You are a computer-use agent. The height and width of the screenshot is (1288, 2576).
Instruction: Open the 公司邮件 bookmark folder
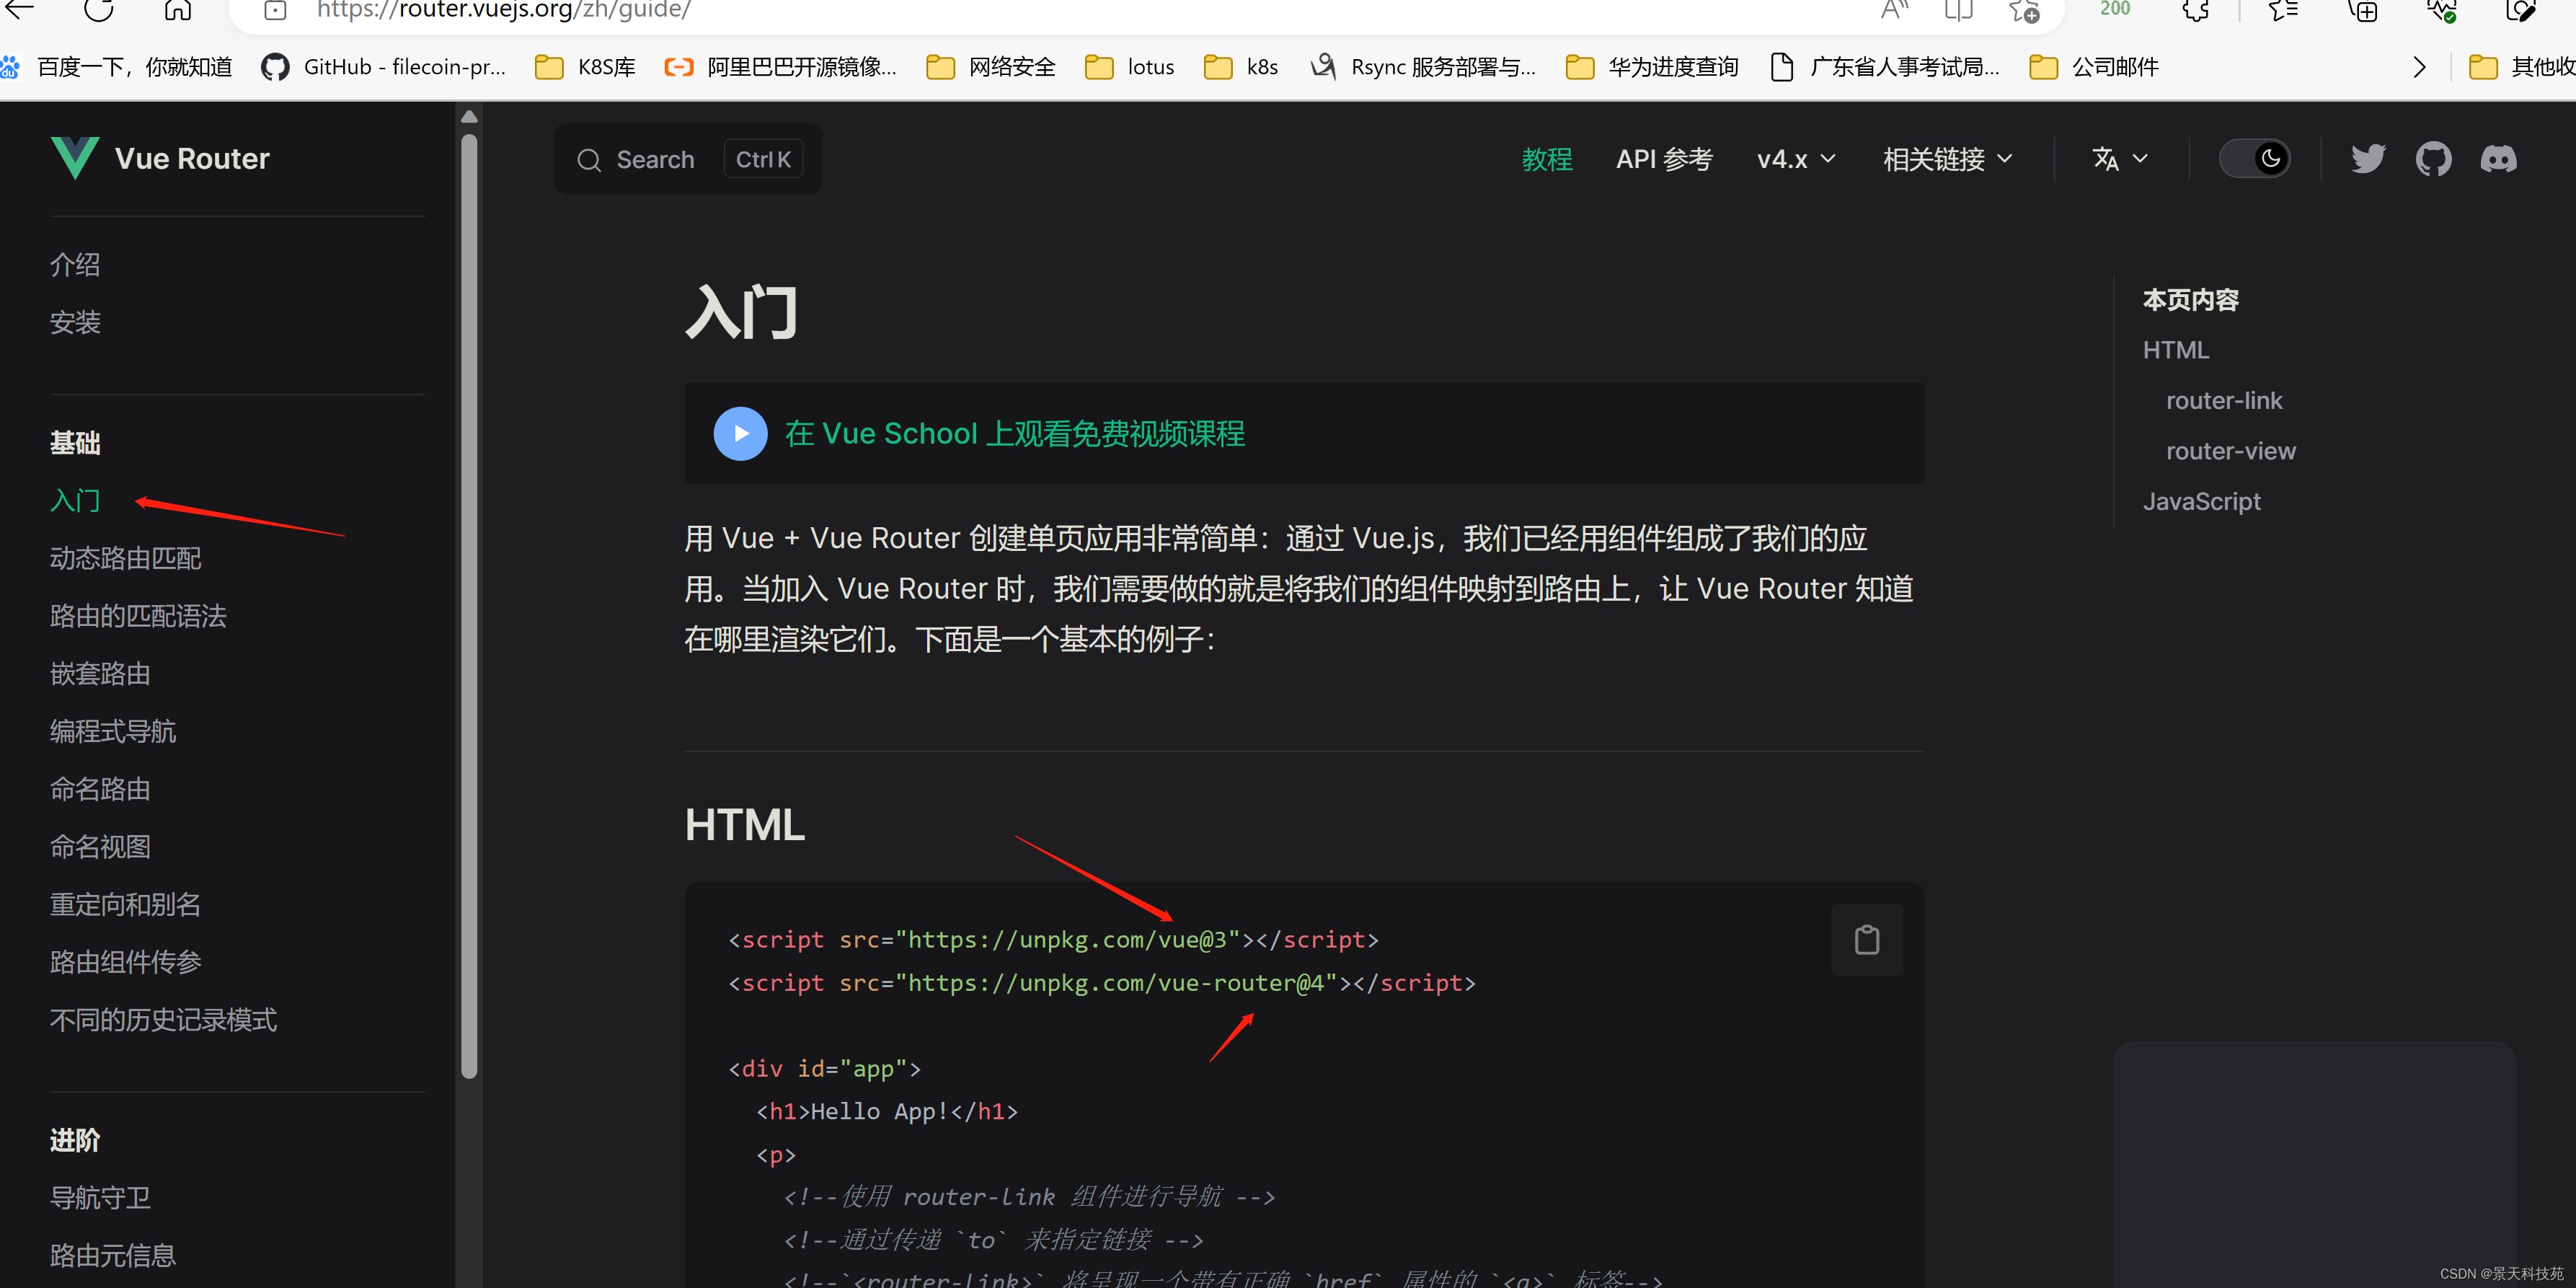(x=2094, y=67)
